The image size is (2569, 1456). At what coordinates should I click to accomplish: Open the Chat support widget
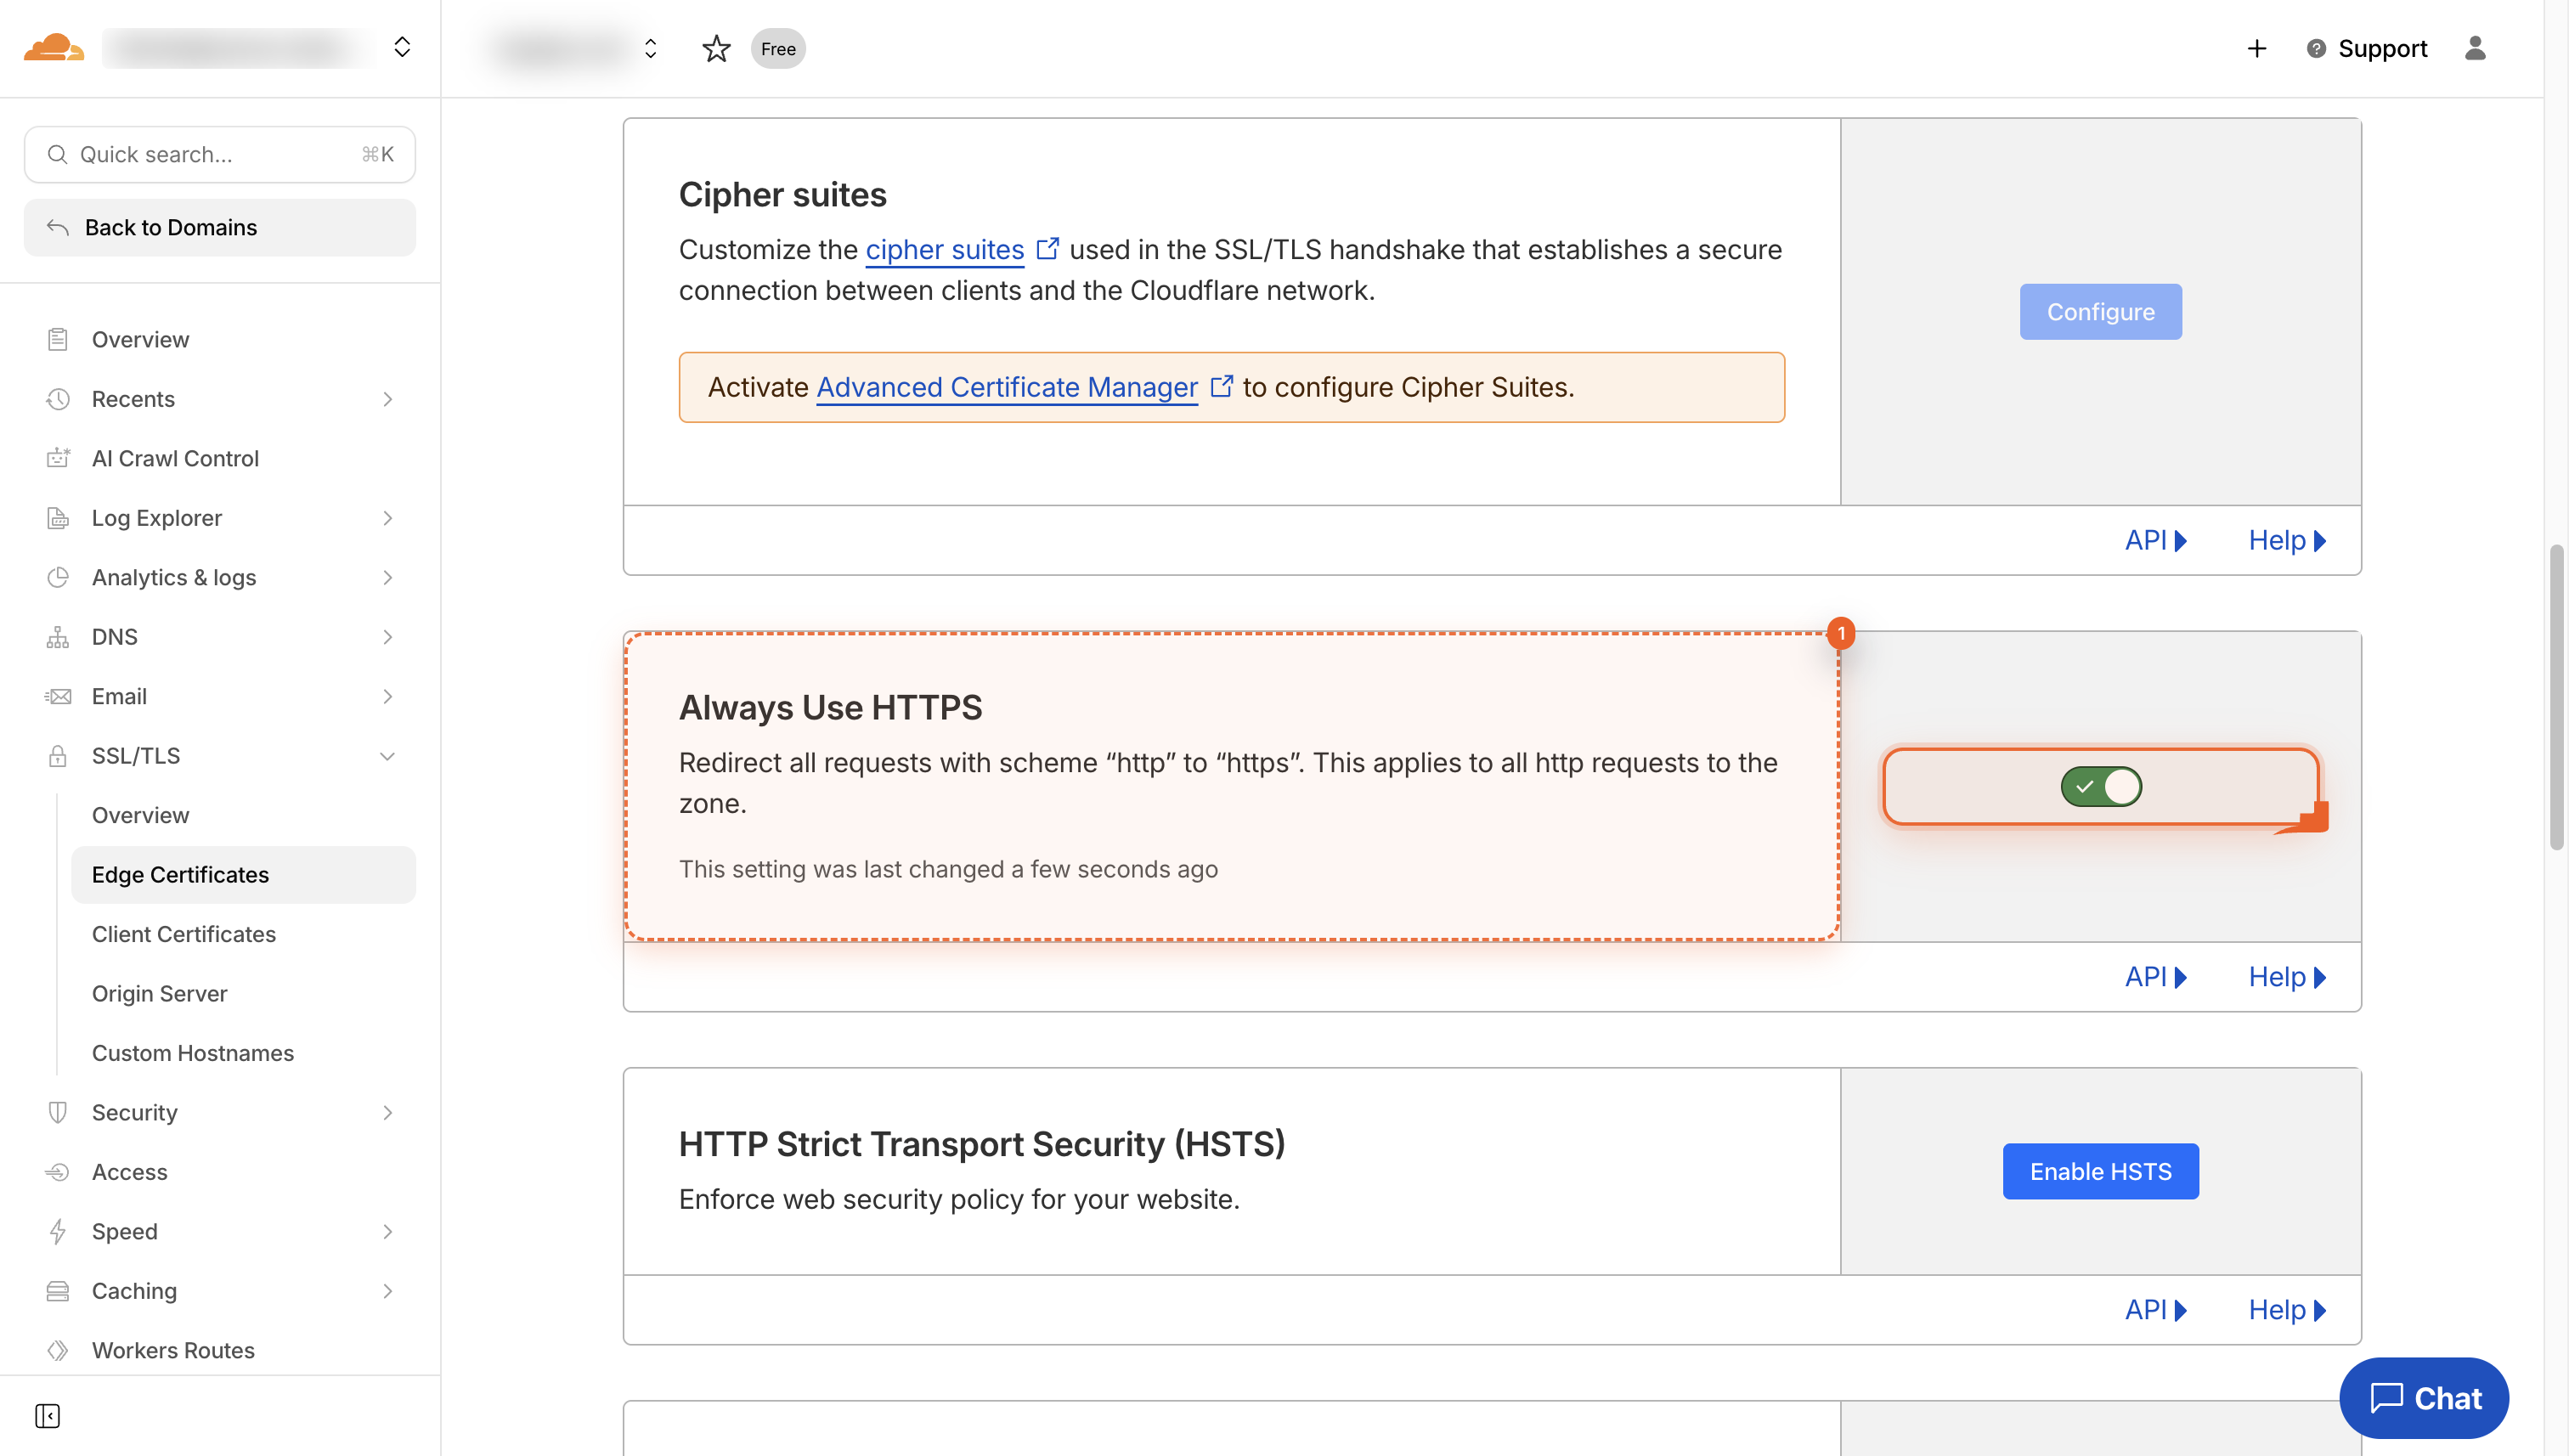[2424, 1397]
